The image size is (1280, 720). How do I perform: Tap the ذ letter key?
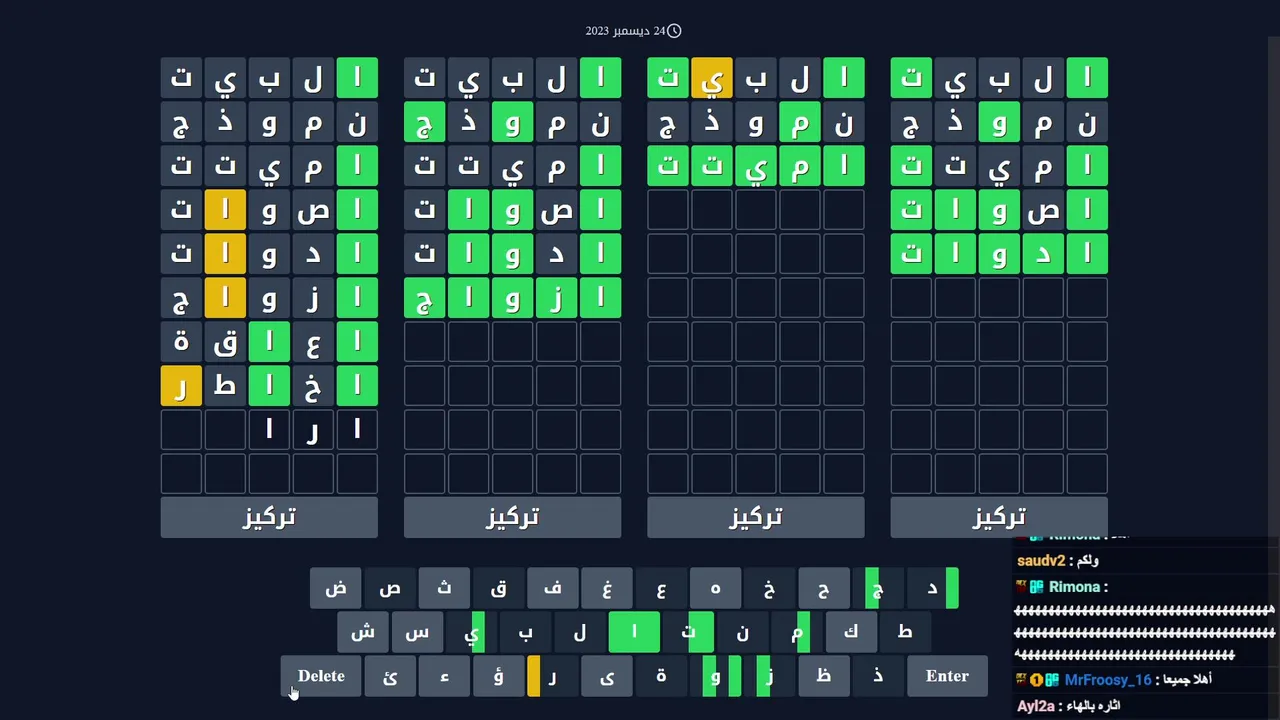pyautogui.click(x=877, y=676)
